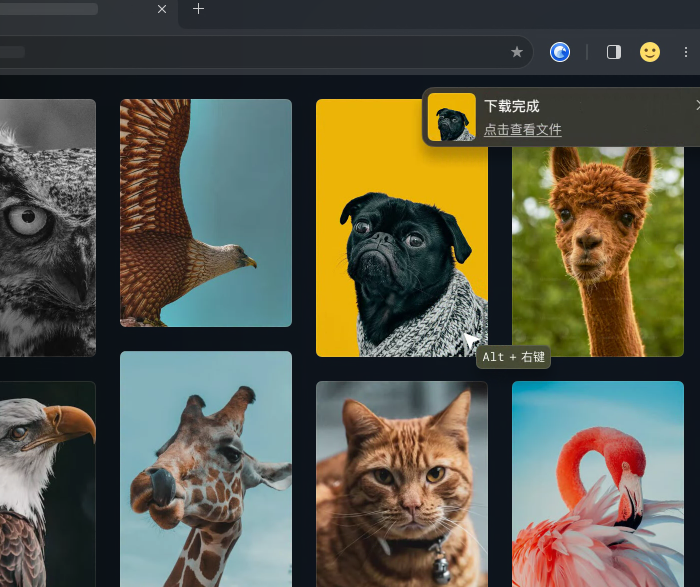Select the black-and-white owl photo
This screenshot has height=587, width=700.
coord(48,228)
